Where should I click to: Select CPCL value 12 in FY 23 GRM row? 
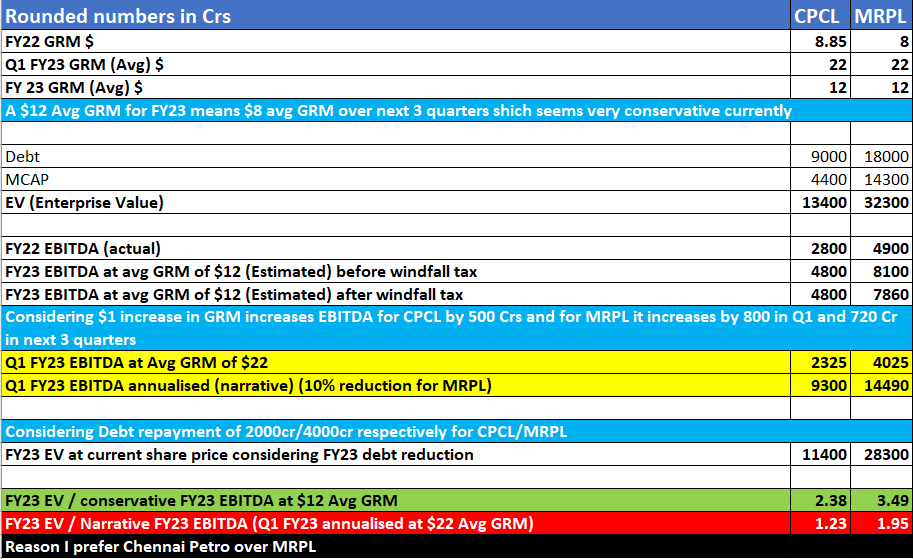point(820,87)
